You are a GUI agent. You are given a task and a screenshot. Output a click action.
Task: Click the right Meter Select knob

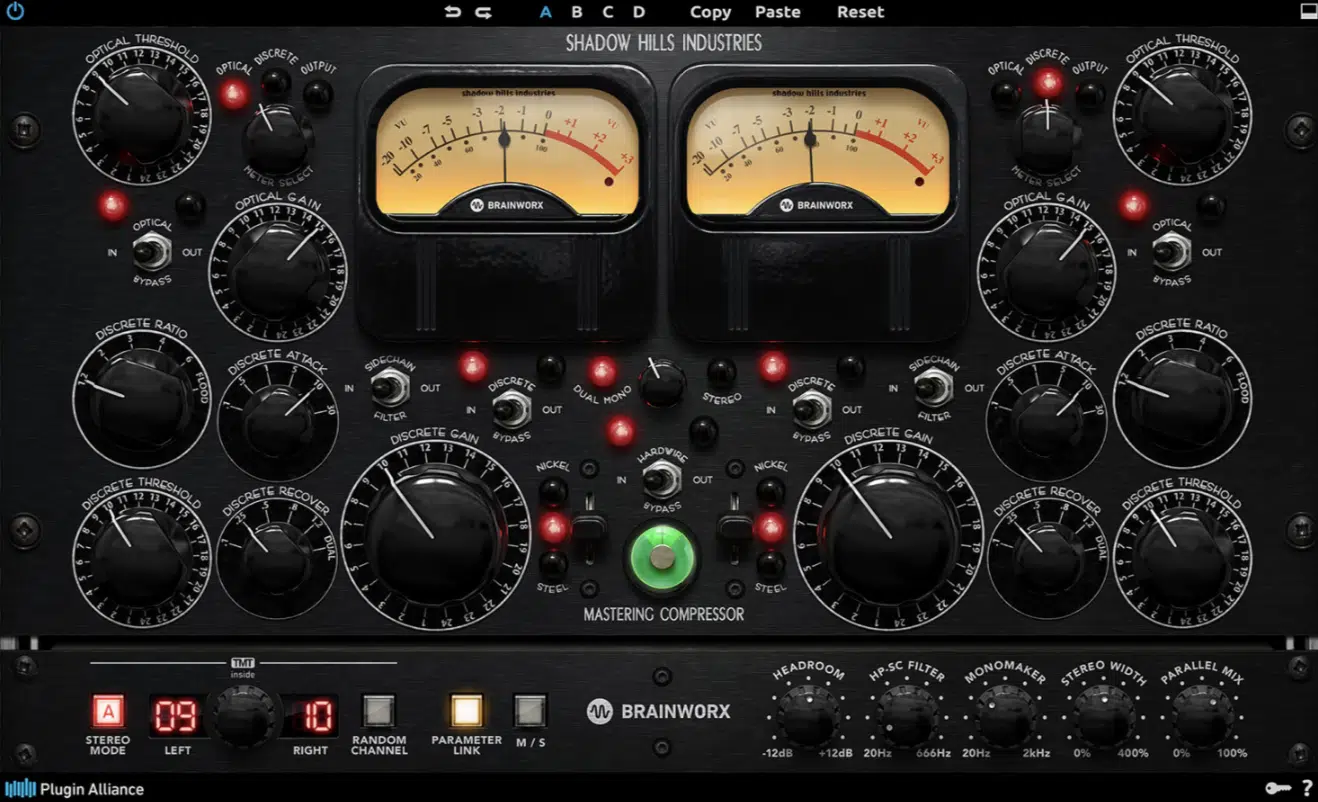pos(1047,139)
